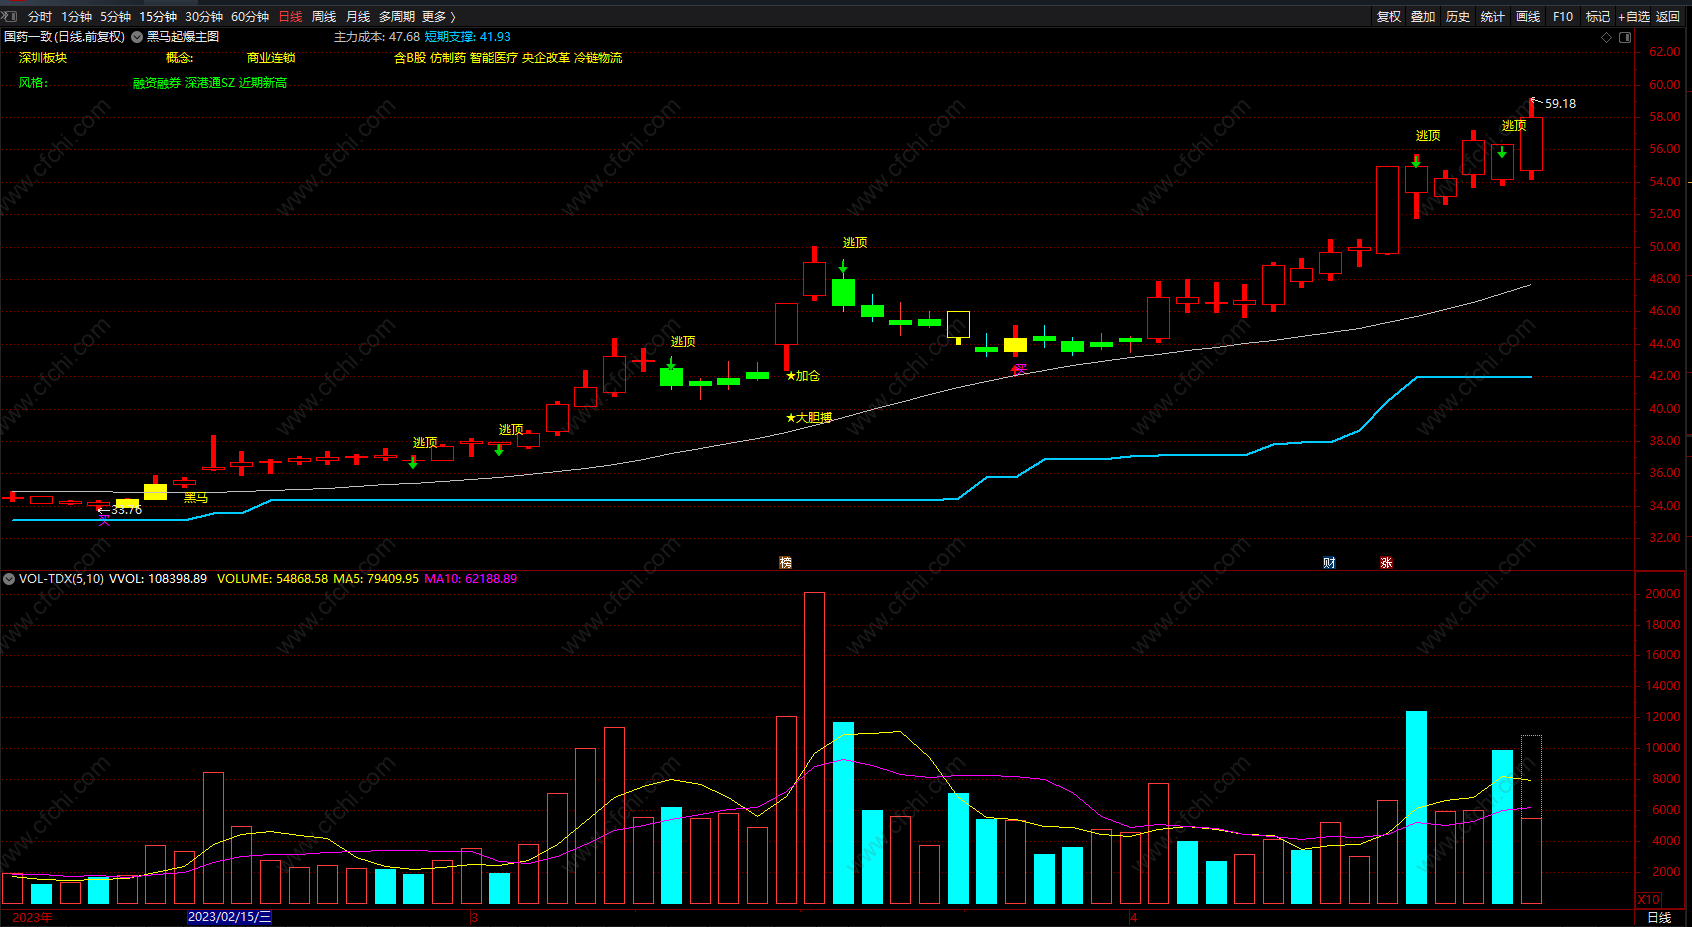Screen dimensions: 1692x927
Task: Click the 商业连锁 concept label
Action: 271,58
